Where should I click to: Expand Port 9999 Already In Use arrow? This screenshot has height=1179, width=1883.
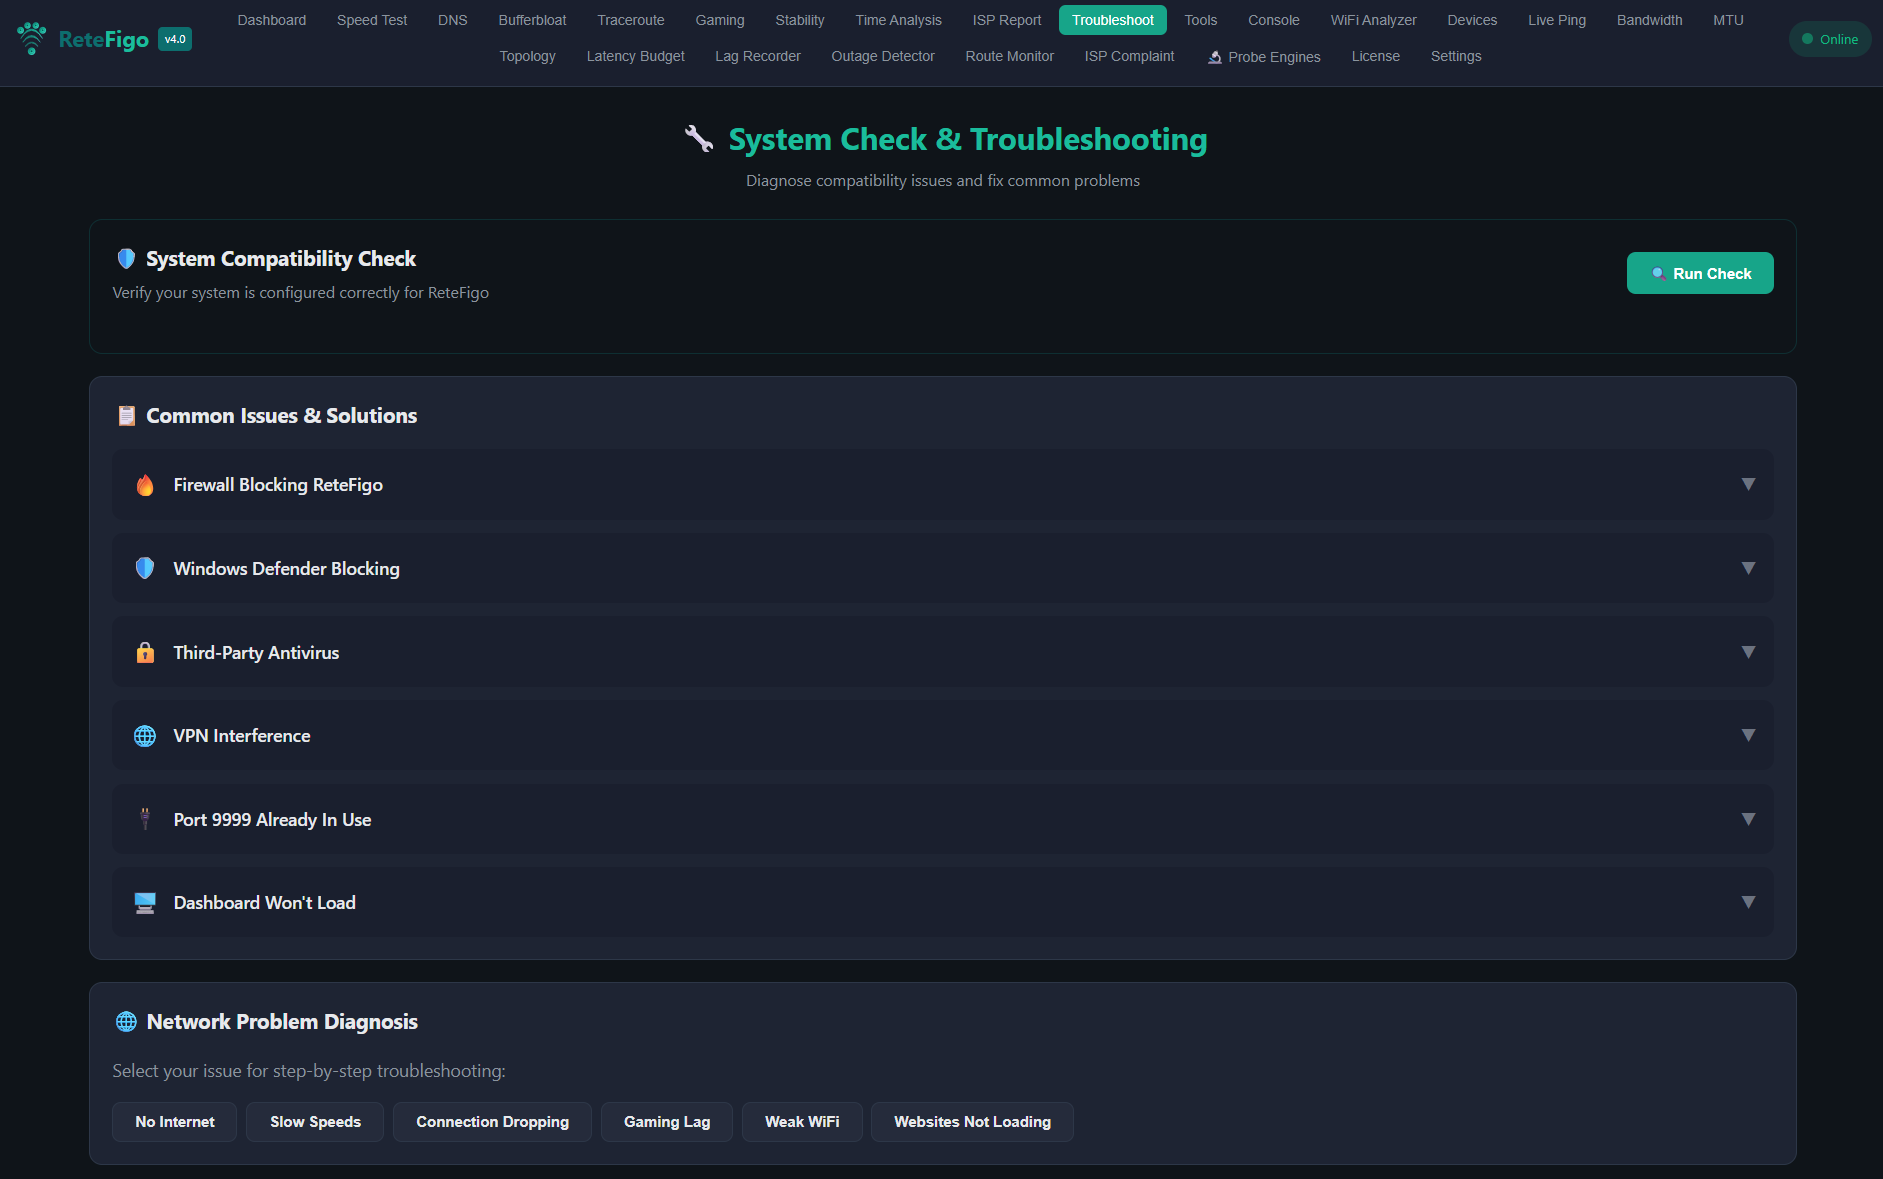click(x=1748, y=819)
